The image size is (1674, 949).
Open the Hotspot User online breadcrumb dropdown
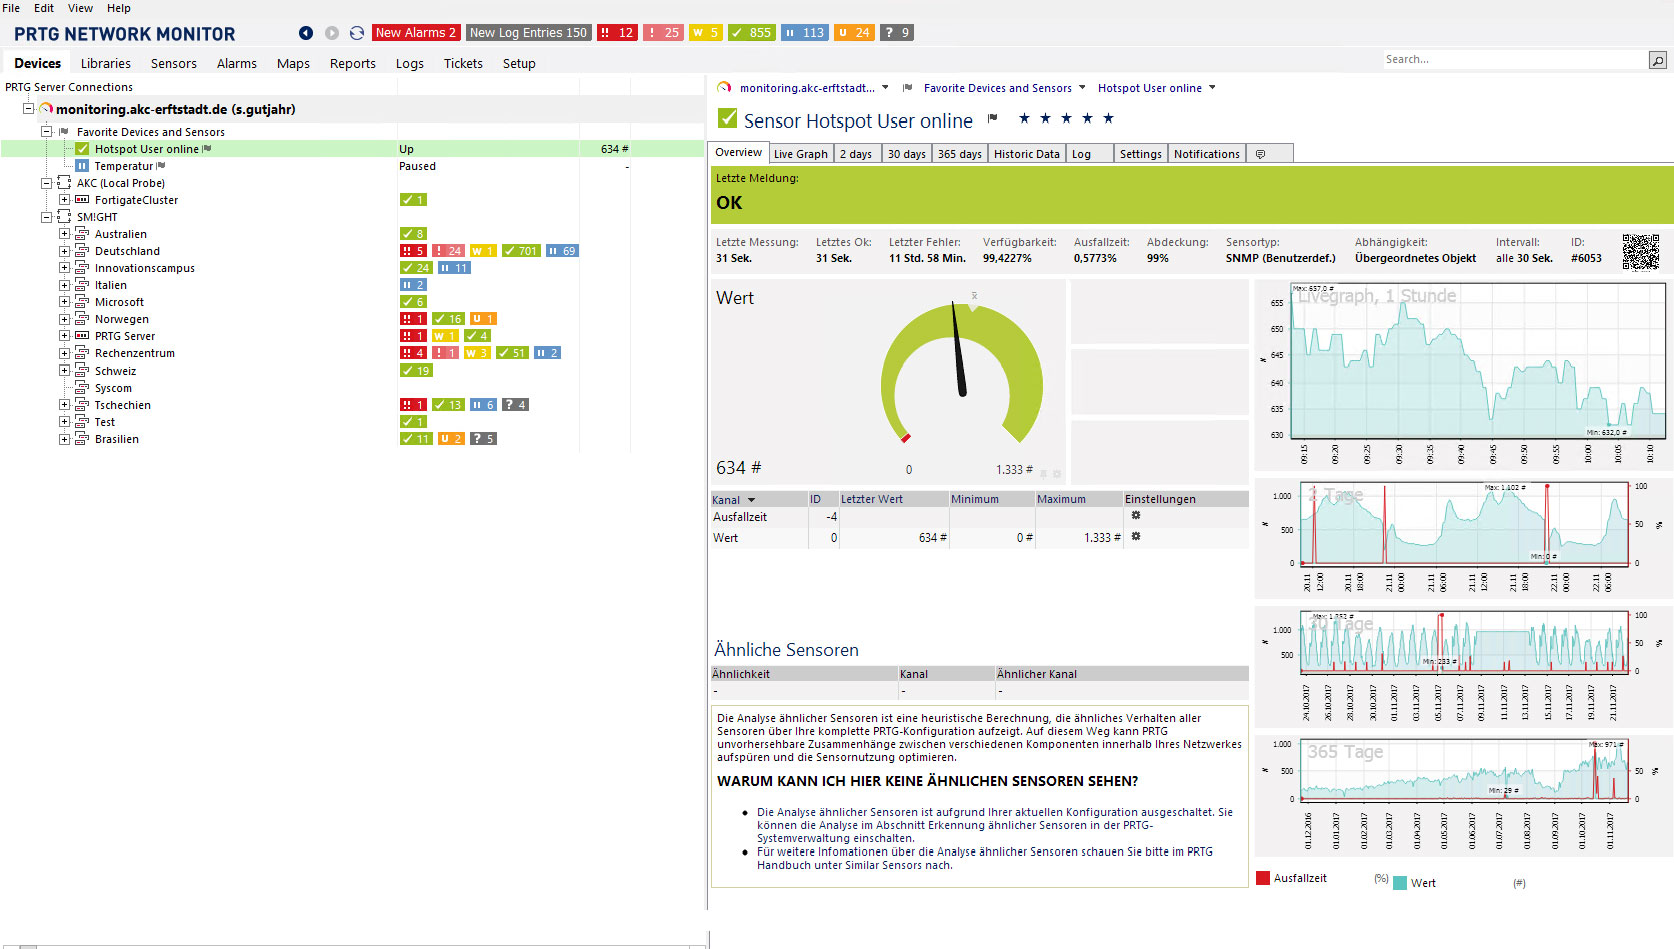pos(1212,88)
